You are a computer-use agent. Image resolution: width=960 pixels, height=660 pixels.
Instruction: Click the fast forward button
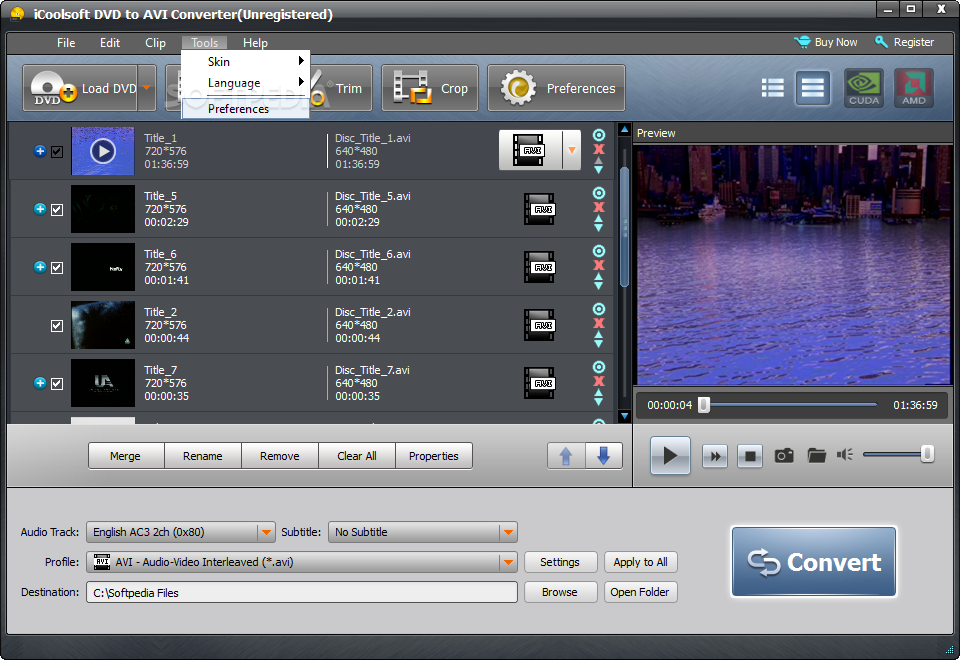[715, 456]
